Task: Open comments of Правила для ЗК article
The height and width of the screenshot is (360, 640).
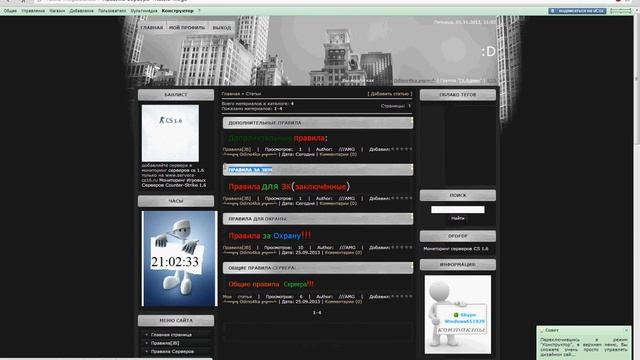Action: (x=338, y=203)
